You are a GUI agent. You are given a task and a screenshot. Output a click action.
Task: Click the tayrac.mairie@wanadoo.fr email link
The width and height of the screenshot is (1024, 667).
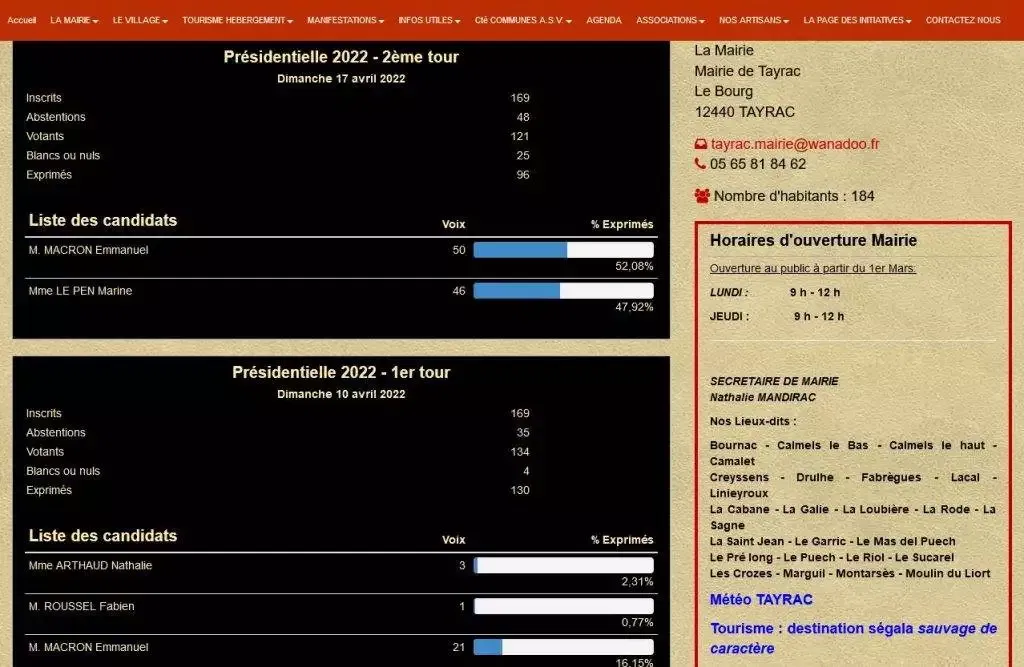point(794,144)
